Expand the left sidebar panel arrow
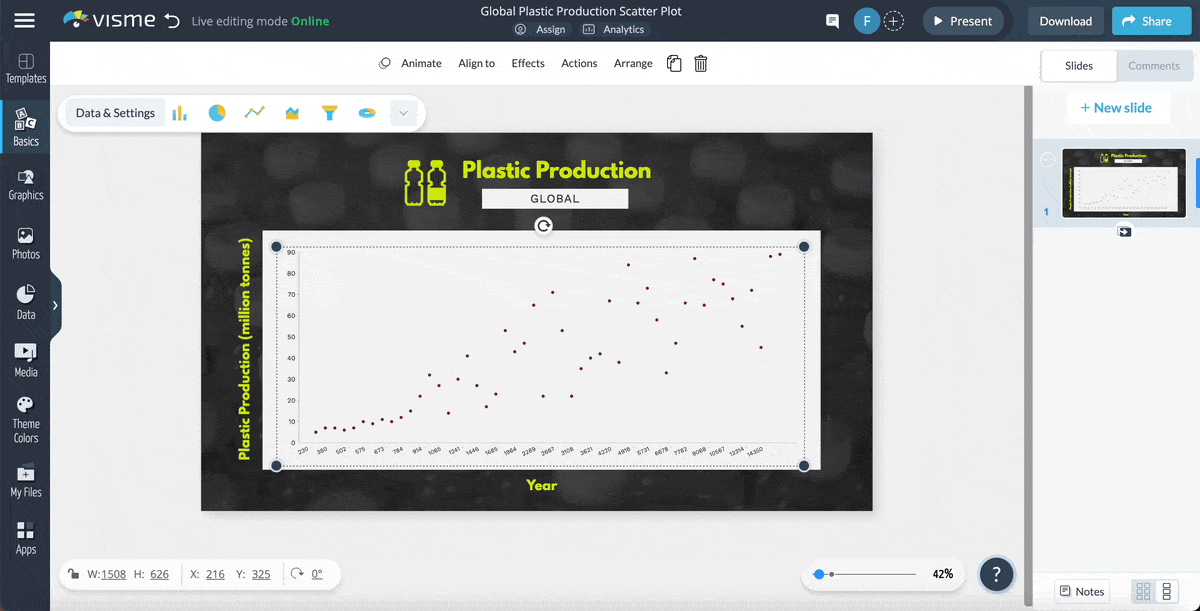This screenshot has height=611, width=1200. click(55, 305)
